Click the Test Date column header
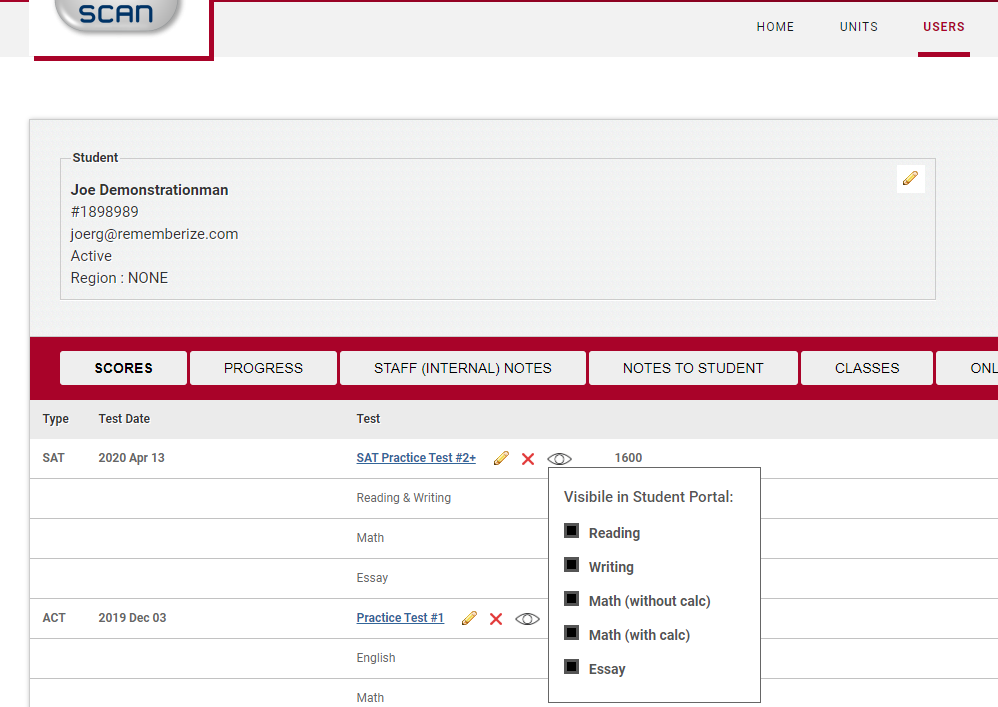Screen dimensions: 998x707 click(x=124, y=419)
